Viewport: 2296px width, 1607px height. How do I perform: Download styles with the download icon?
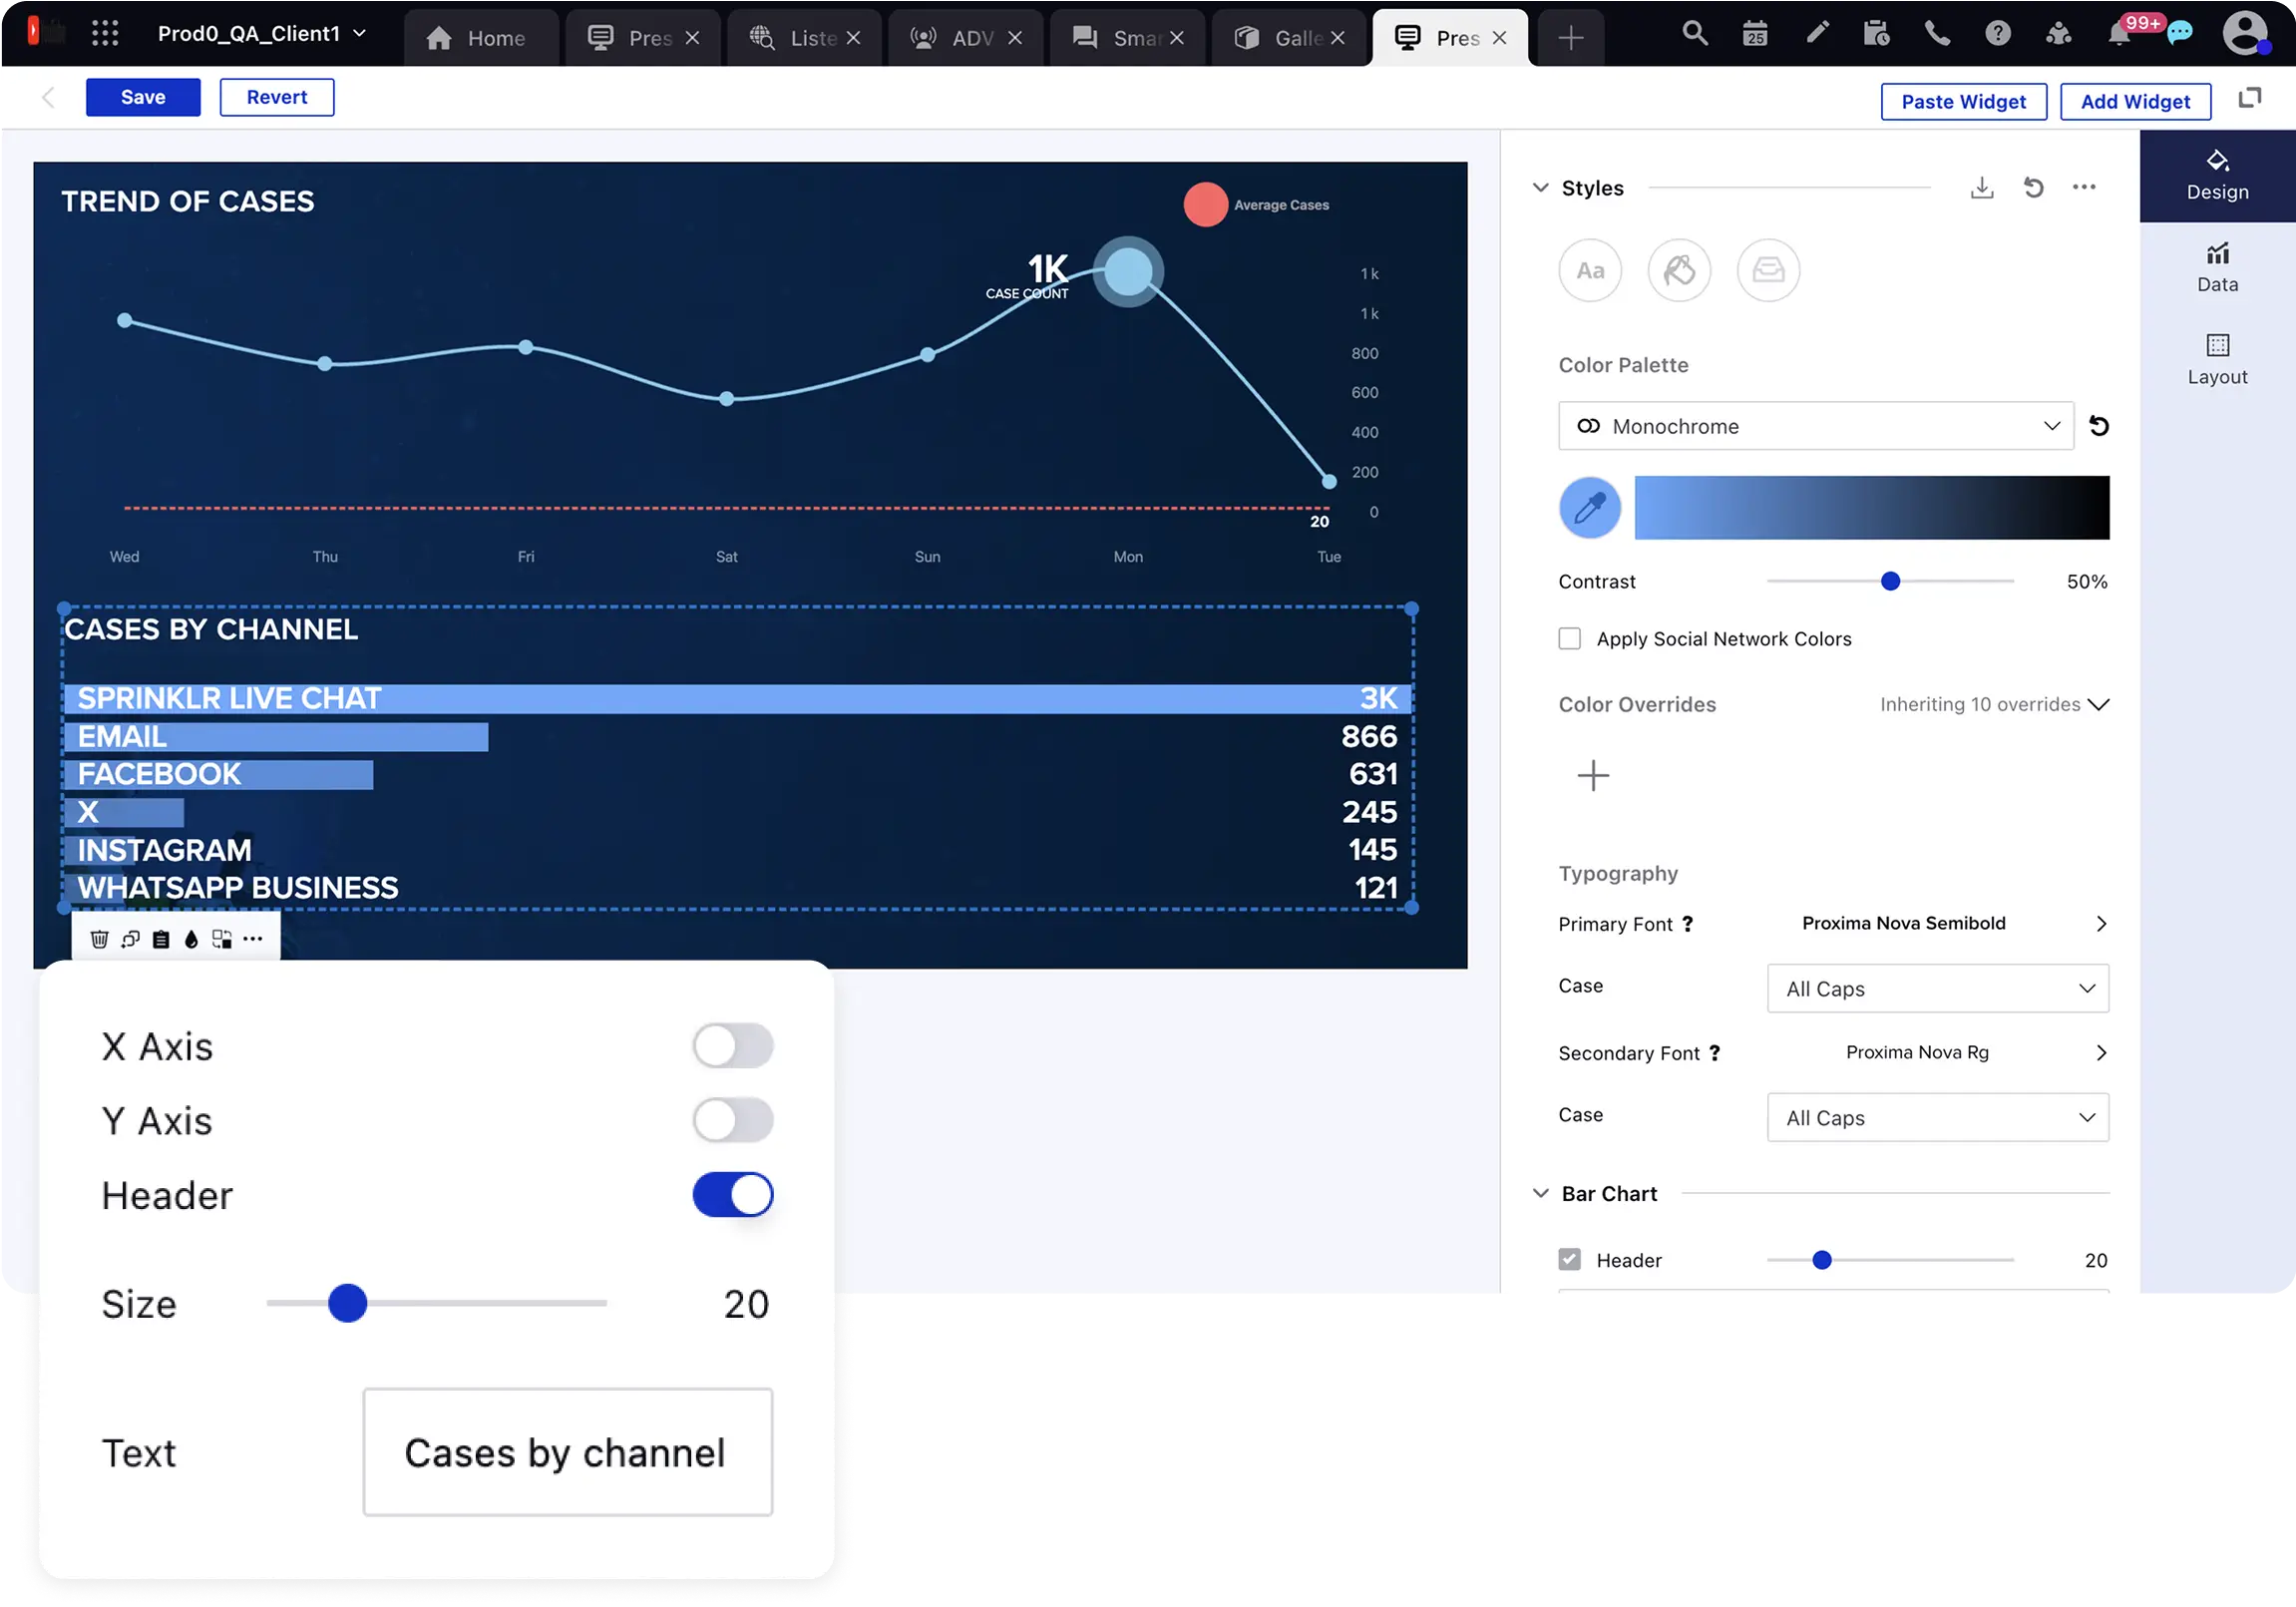tap(1981, 188)
